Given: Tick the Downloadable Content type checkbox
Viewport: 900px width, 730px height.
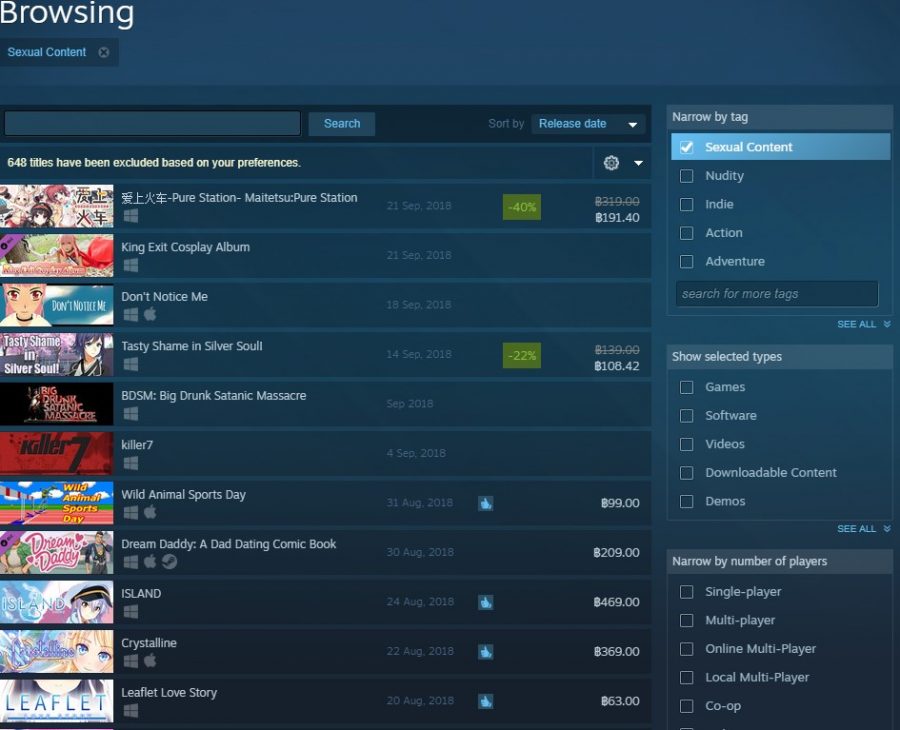Looking at the screenshot, I should pyautogui.click(x=686, y=473).
